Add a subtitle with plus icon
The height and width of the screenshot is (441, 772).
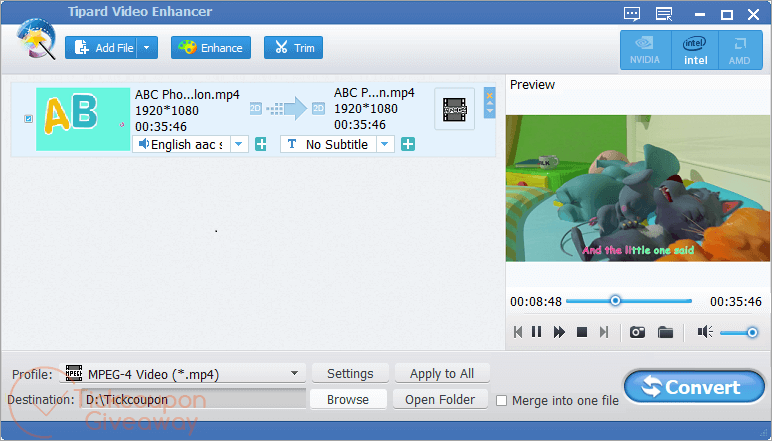(x=408, y=144)
